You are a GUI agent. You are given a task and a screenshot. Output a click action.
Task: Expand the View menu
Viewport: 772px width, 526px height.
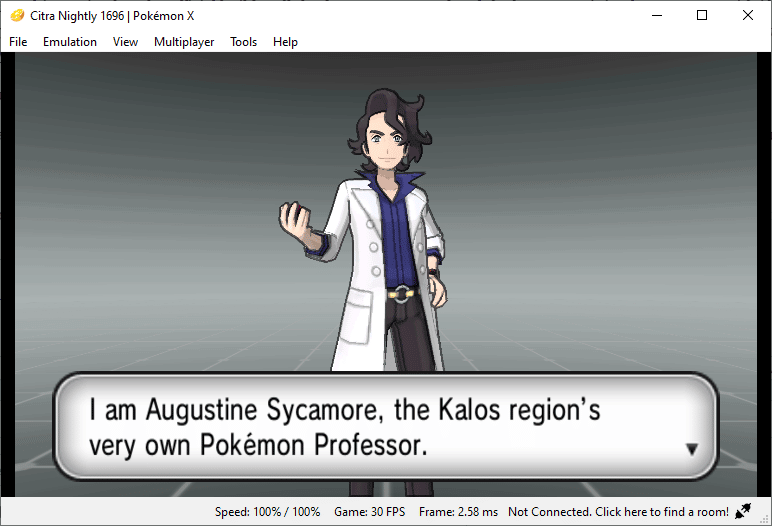click(126, 42)
